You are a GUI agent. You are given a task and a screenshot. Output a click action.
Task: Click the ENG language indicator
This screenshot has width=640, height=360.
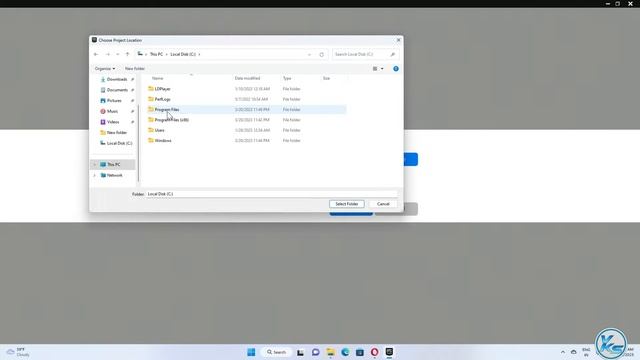(x=586, y=352)
